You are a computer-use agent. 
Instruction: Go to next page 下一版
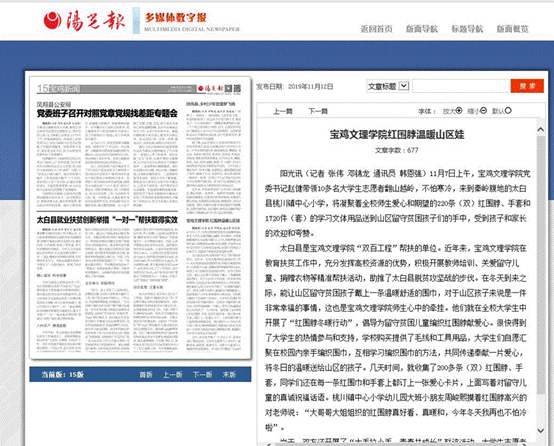(x=202, y=375)
